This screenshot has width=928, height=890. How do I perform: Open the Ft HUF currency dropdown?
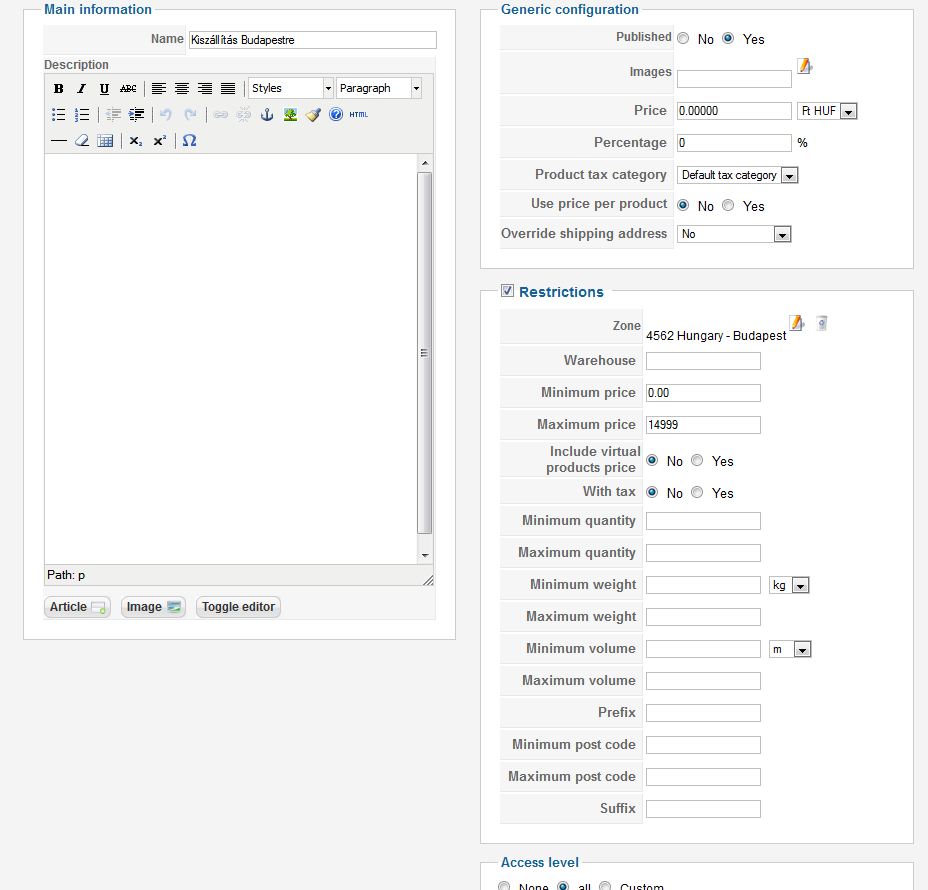click(827, 111)
